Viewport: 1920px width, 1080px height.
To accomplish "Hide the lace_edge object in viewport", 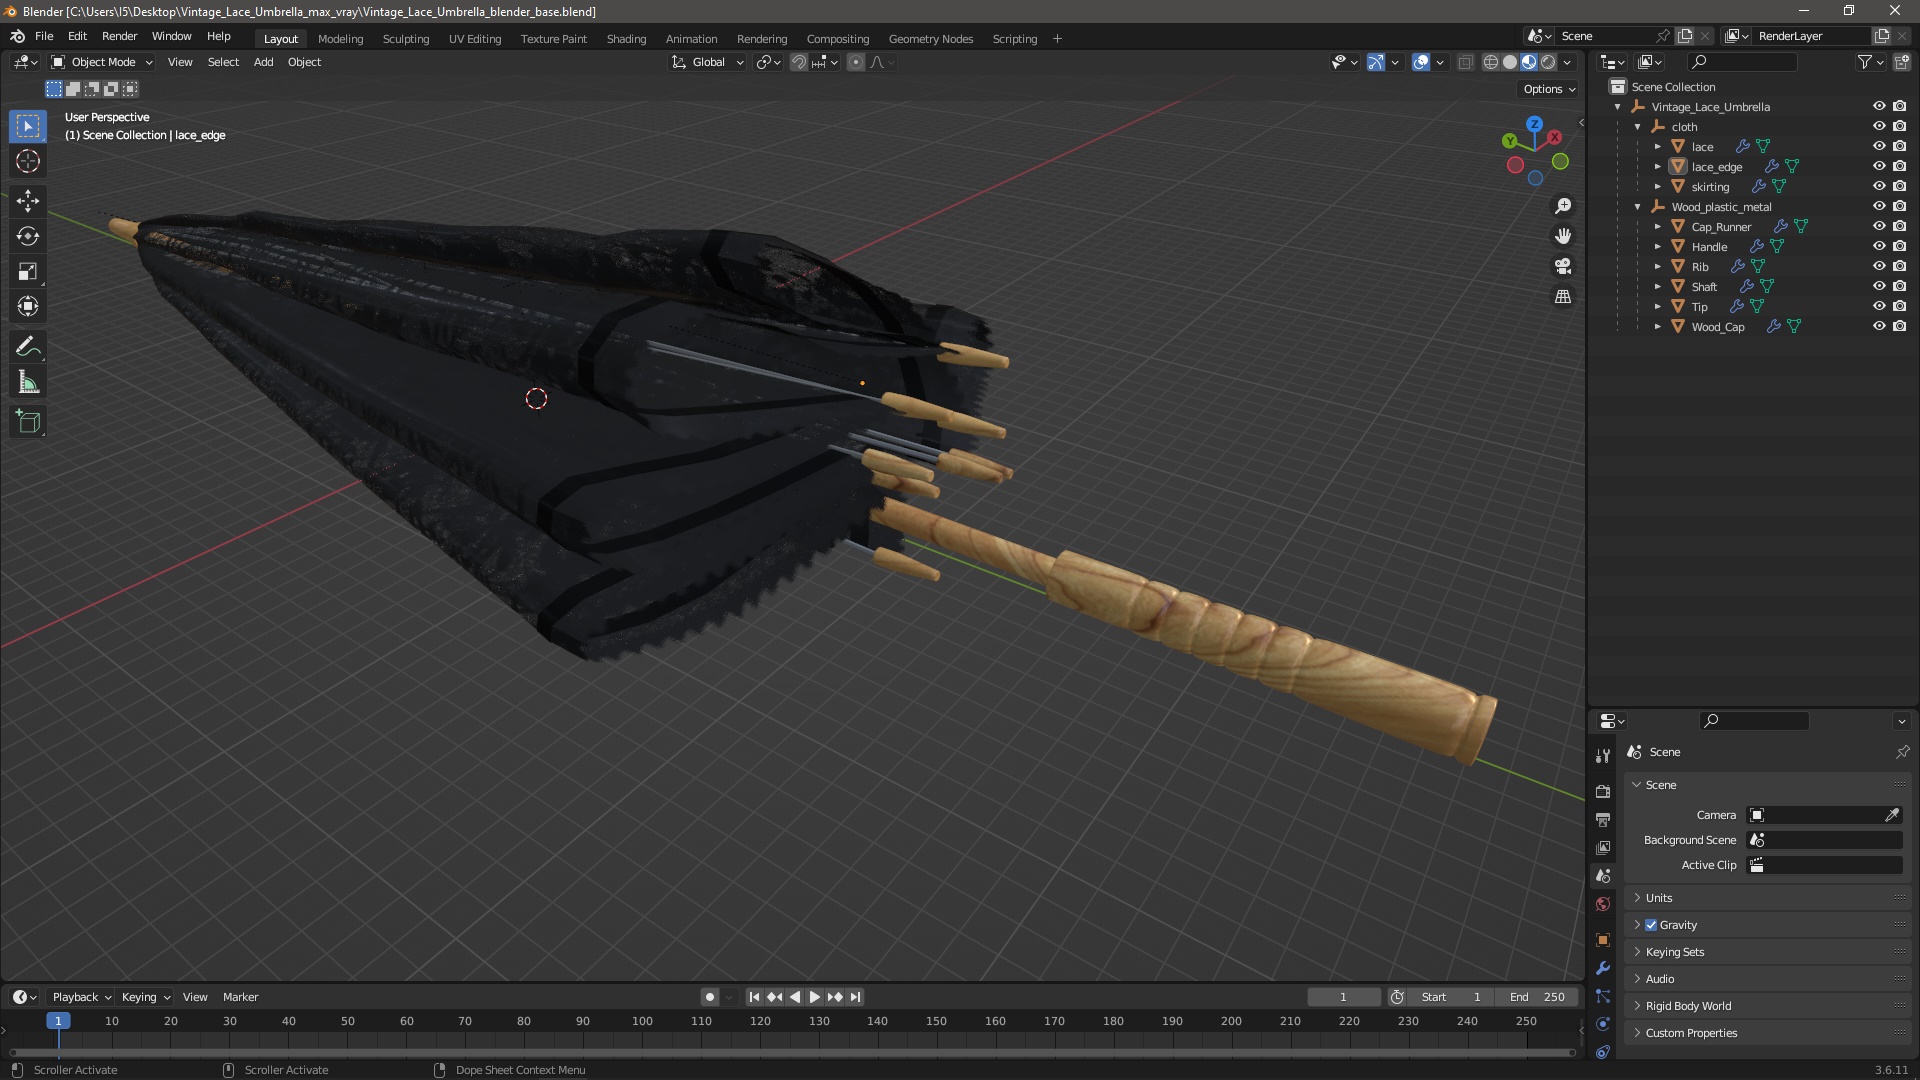I will 1879,166.
